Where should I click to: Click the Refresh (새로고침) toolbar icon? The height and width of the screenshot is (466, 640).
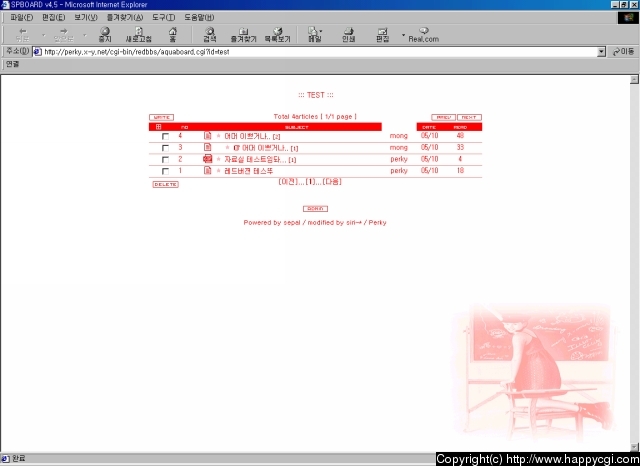(138, 34)
